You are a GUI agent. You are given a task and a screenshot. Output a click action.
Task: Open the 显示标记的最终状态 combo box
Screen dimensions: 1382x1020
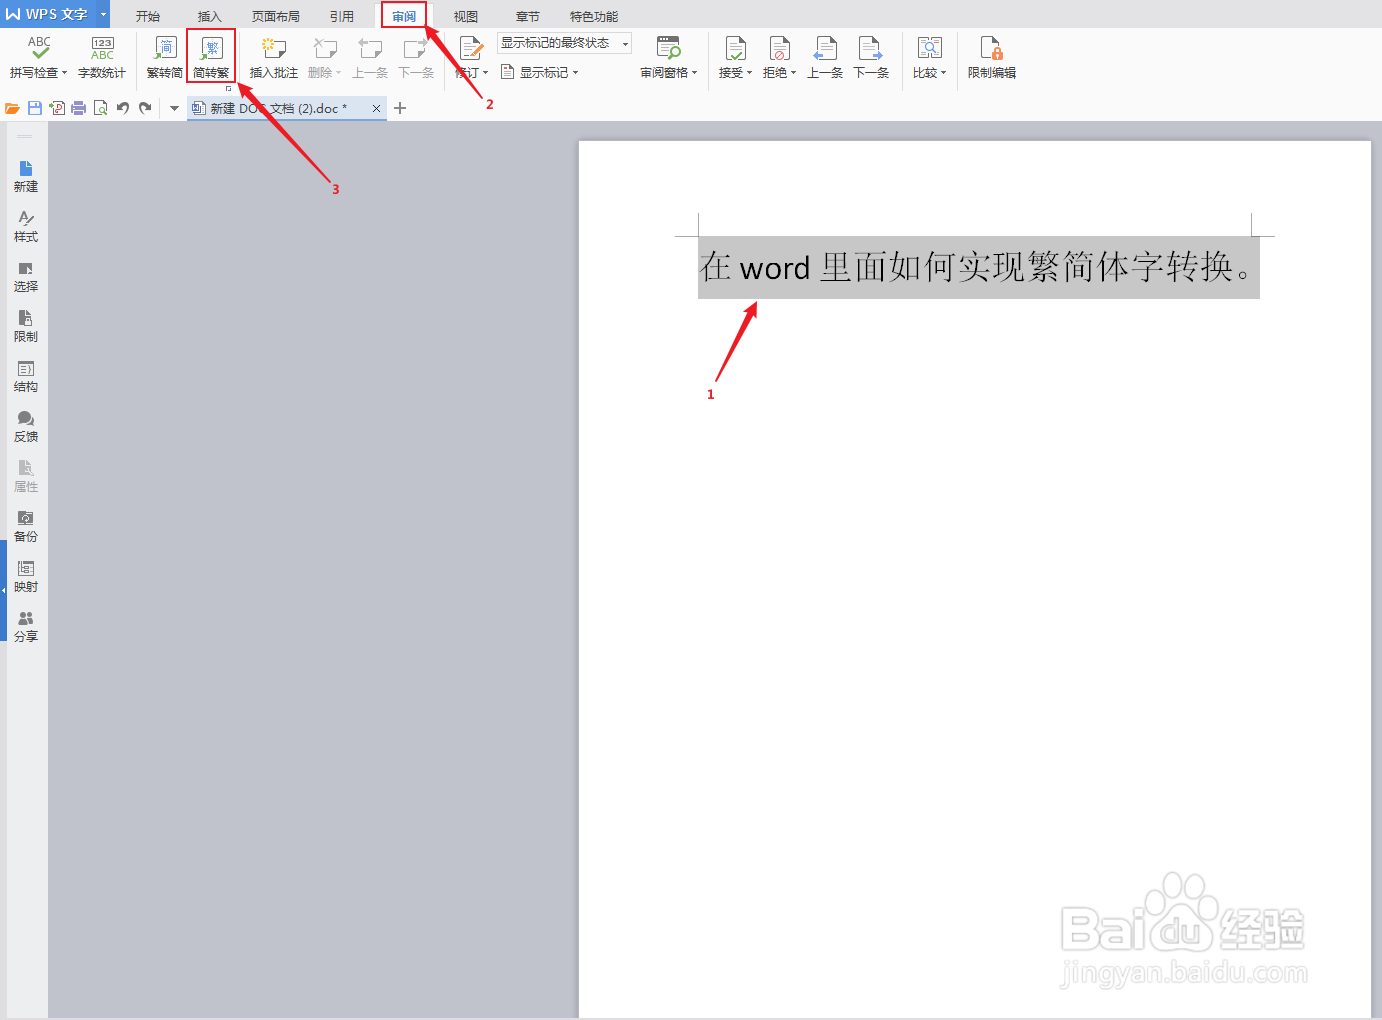click(x=564, y=43)
